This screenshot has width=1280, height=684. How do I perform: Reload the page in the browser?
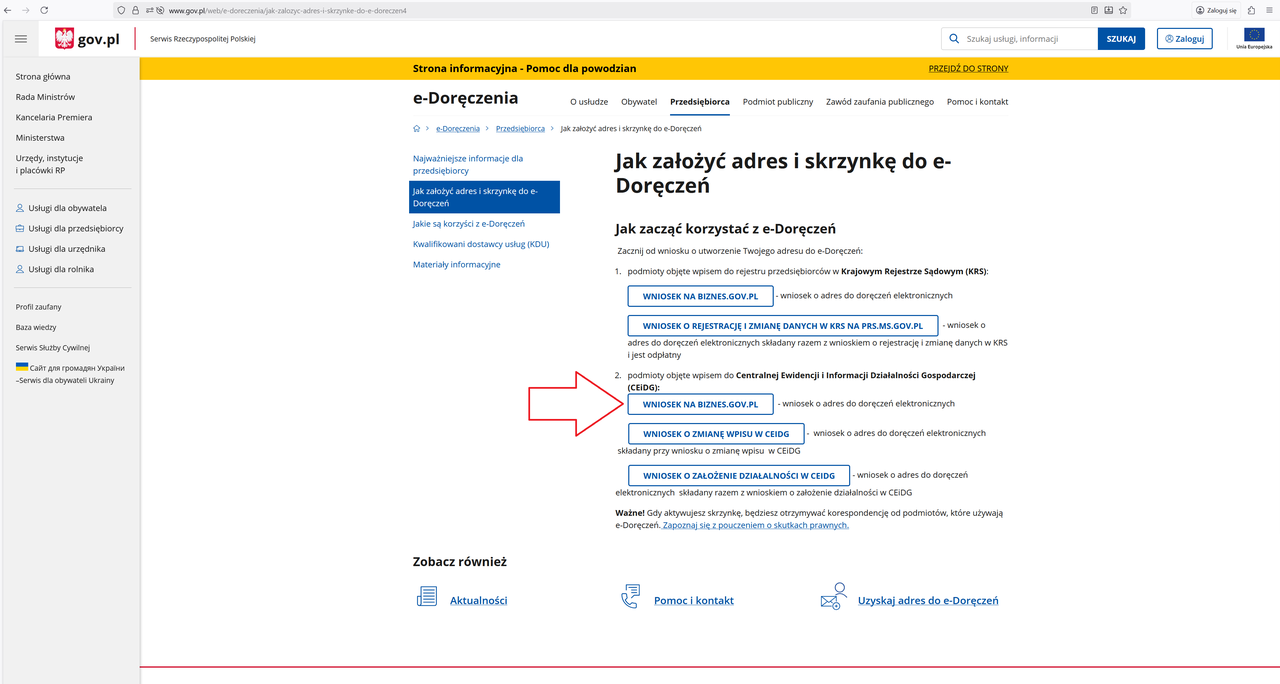coord(44,10)
